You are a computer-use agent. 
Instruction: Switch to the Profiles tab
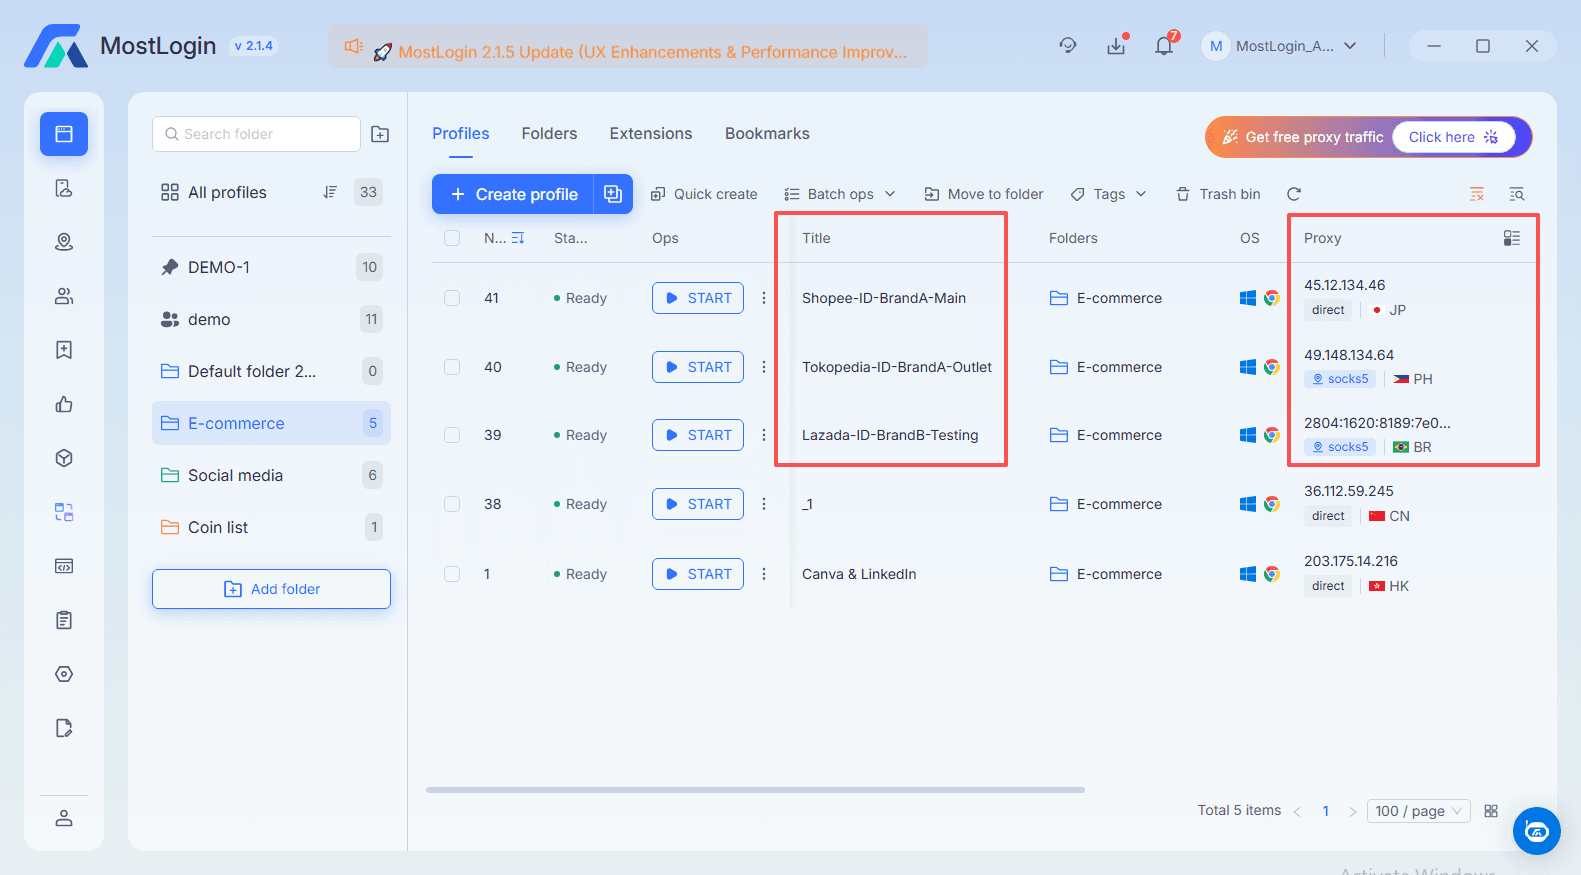click(461, 134)
